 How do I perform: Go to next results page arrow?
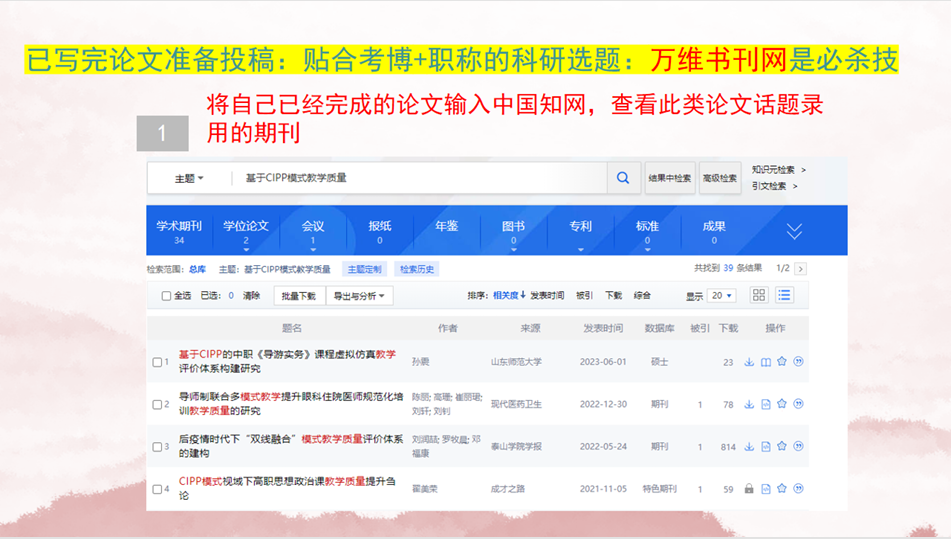pyautogui.click(x=800, y=269)
